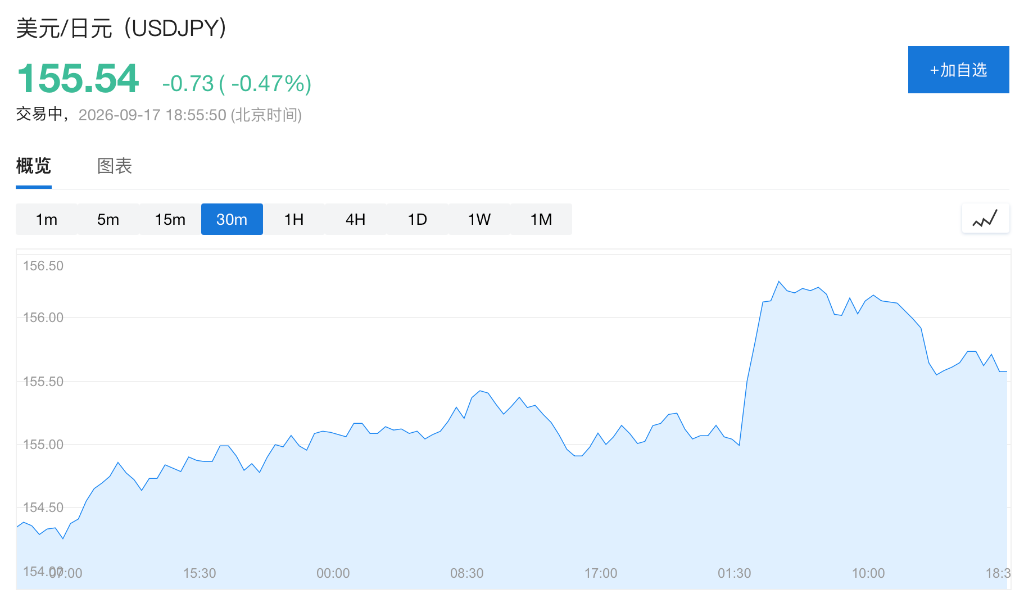Click the 美元/日元 (USDJPY) title
The height and width of the screenshot is (604, 1024).
121,28
